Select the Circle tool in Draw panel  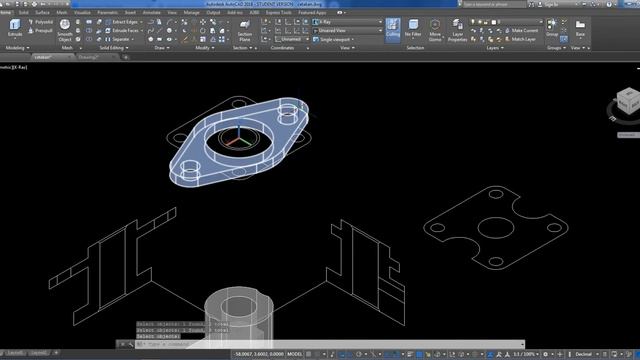[169, 31]
